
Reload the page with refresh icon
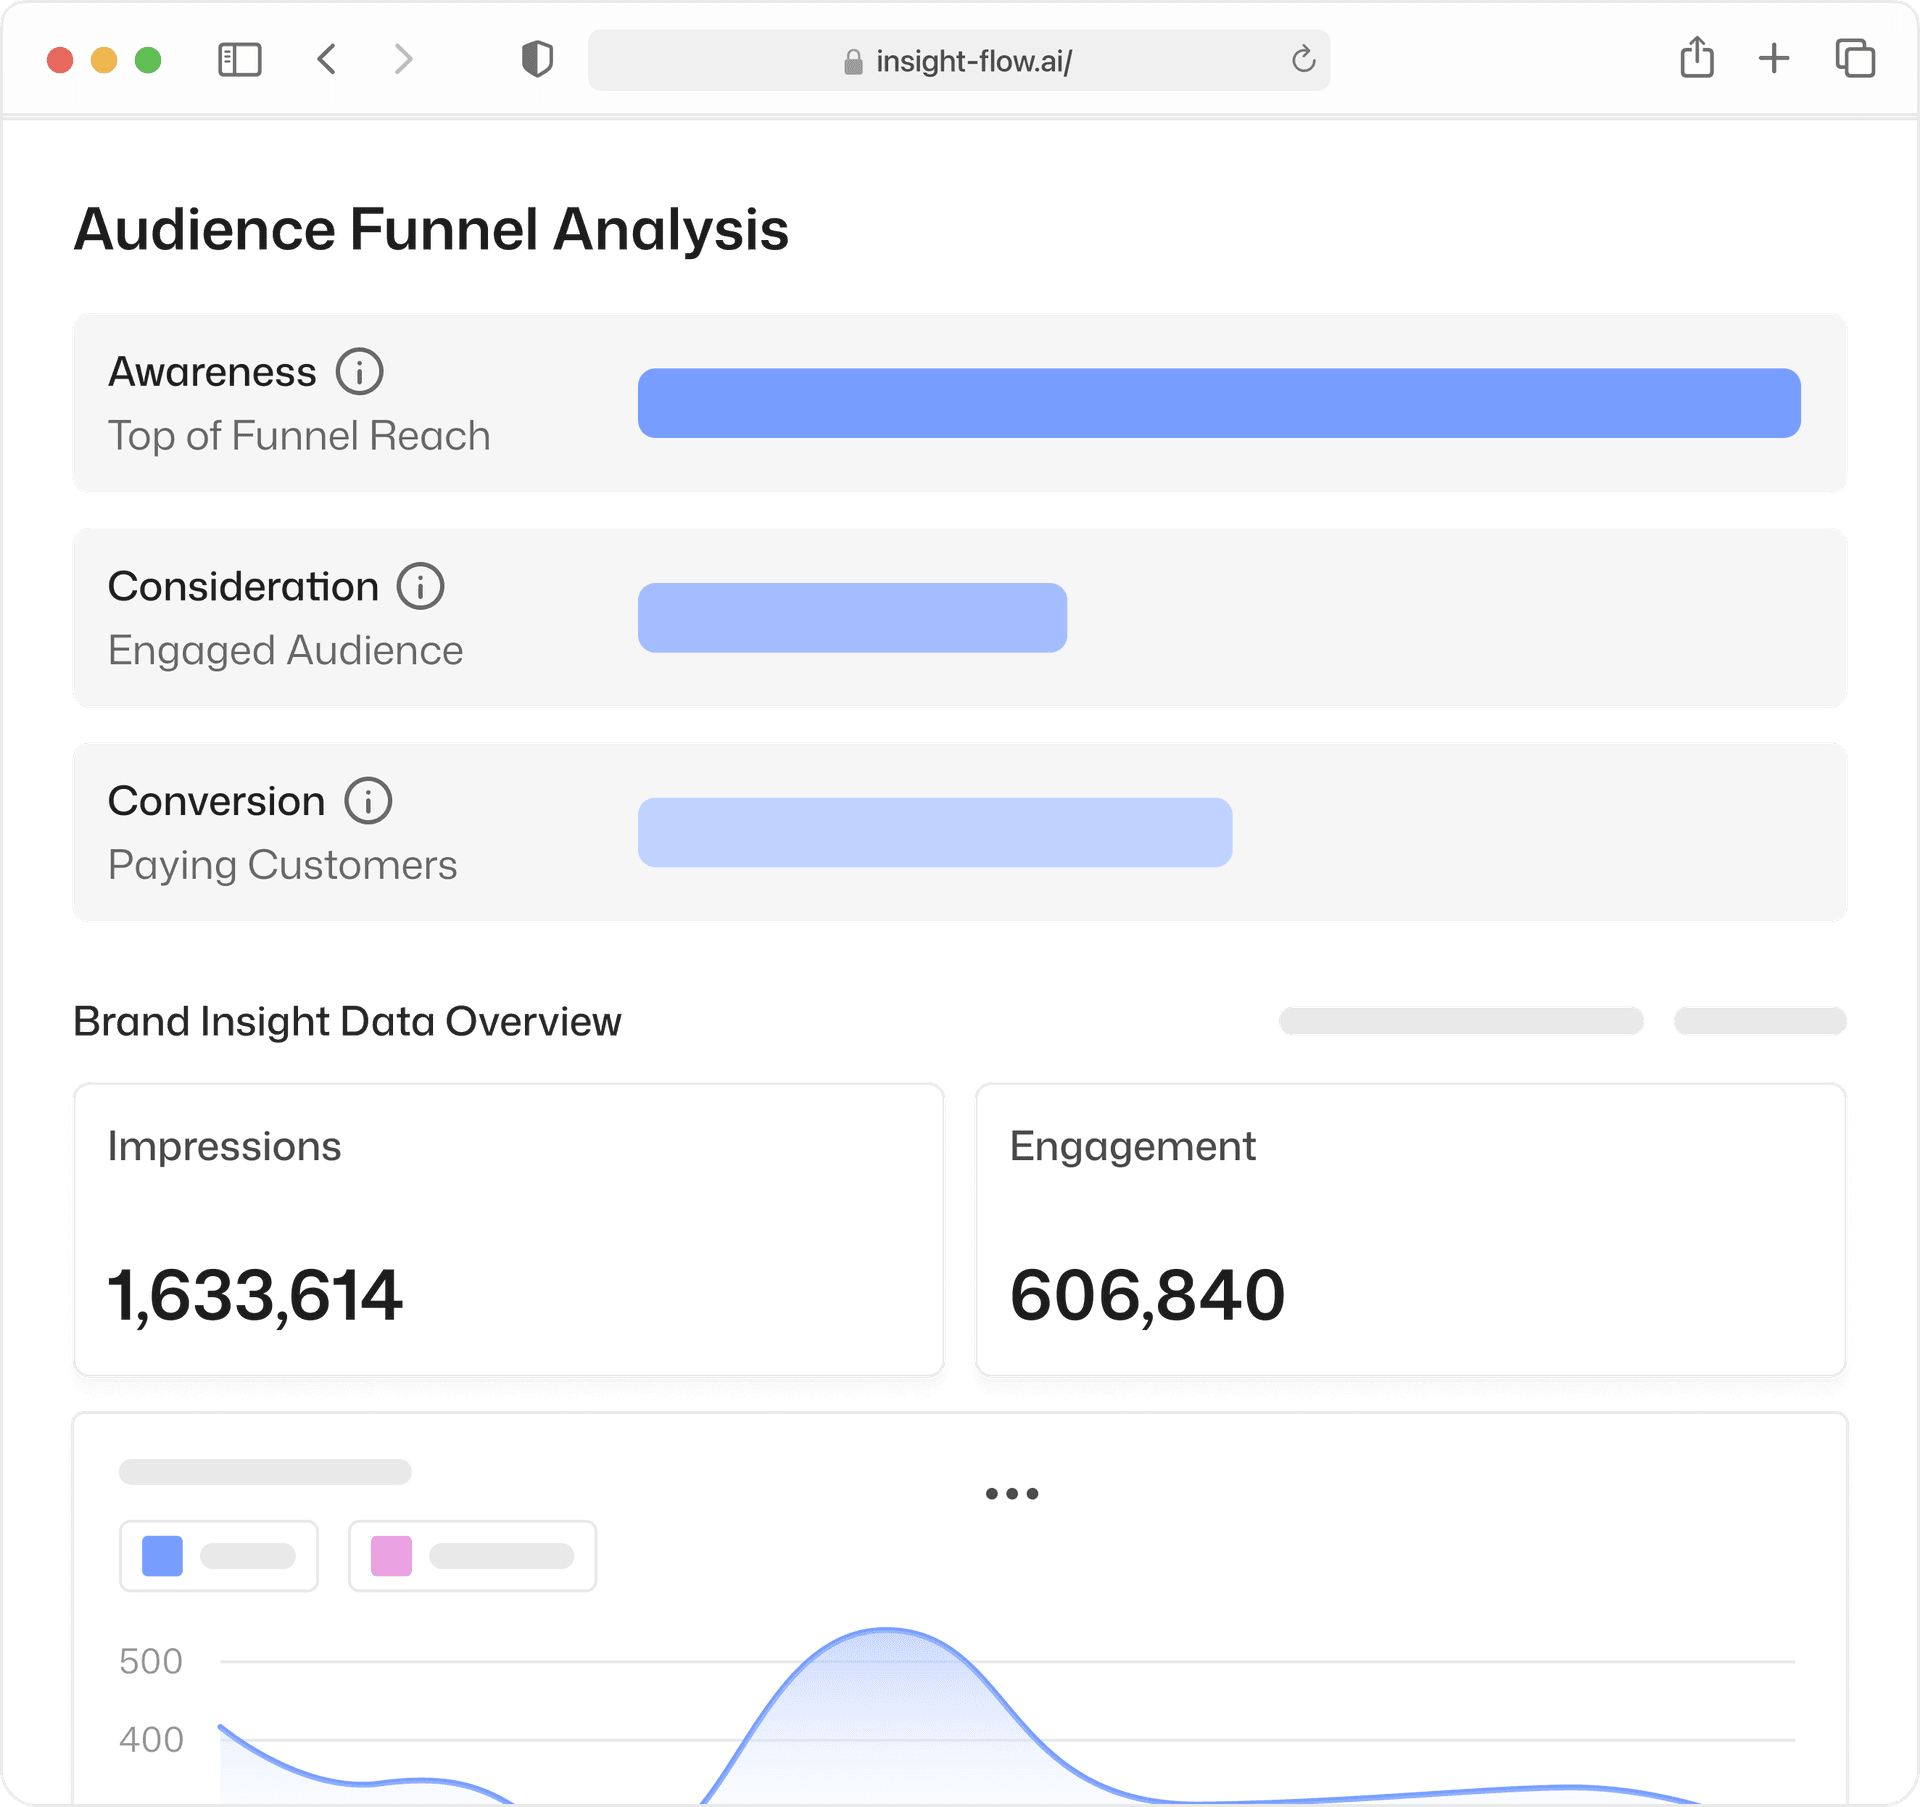coord(1303,60)
